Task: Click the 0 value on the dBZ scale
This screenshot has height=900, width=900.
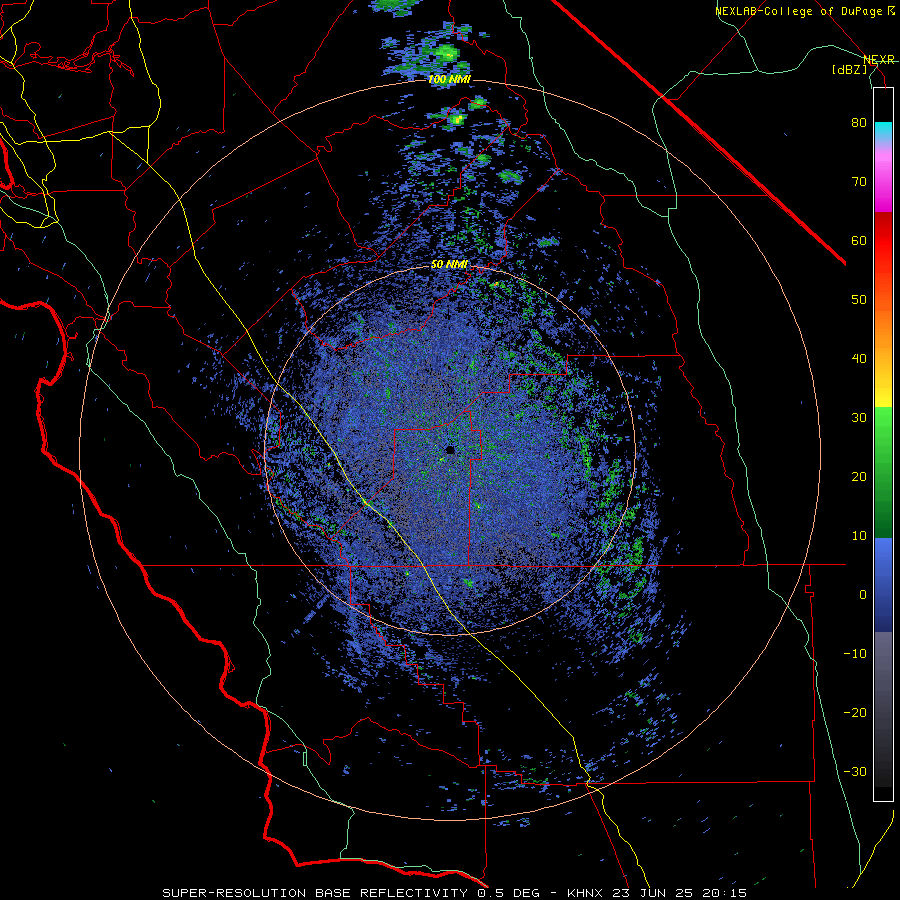Action: click(x=863, y=595)
